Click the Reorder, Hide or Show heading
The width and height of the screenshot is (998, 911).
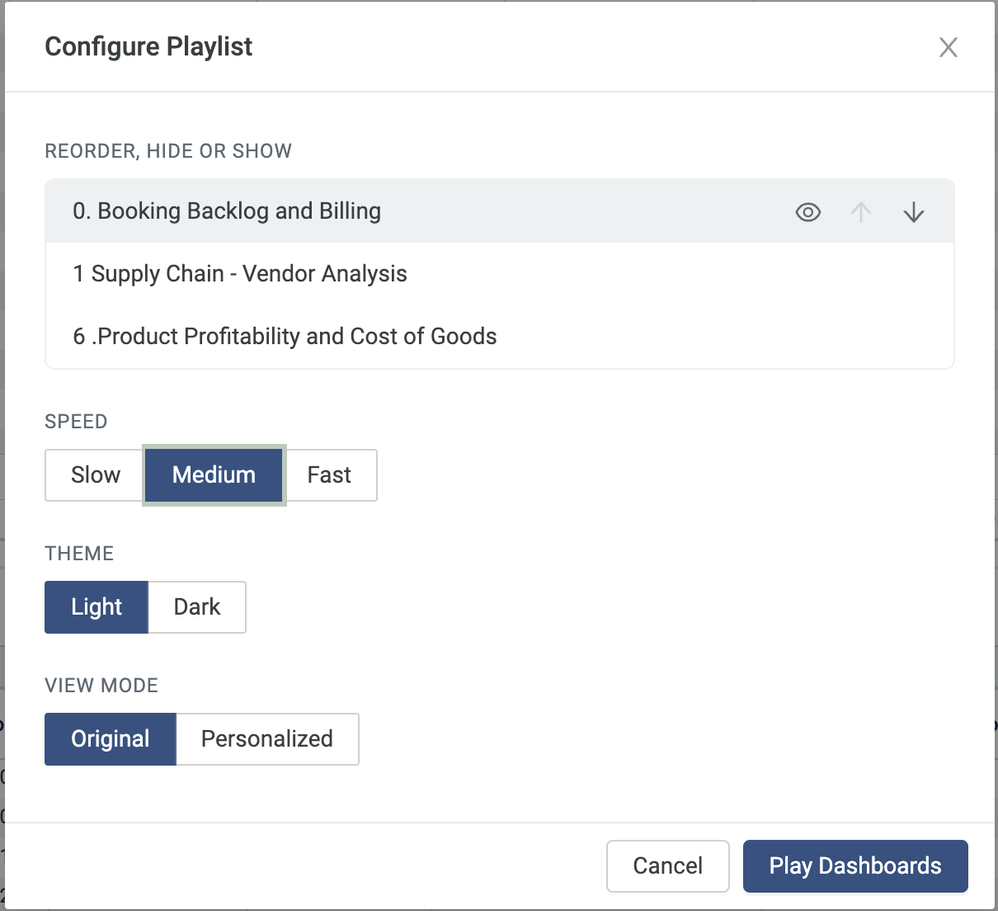[x=168, y=151]
